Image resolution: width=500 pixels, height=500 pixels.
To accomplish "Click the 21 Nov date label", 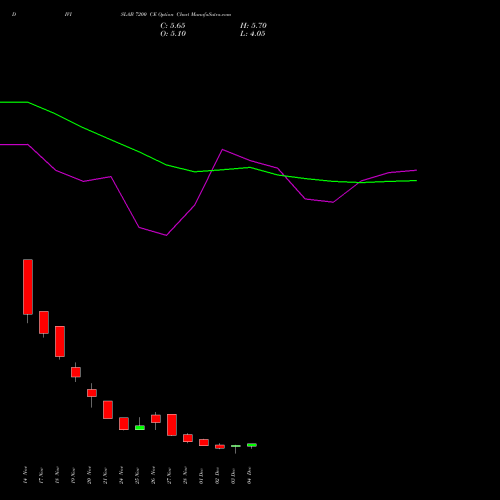I will [x=105, y=475].
